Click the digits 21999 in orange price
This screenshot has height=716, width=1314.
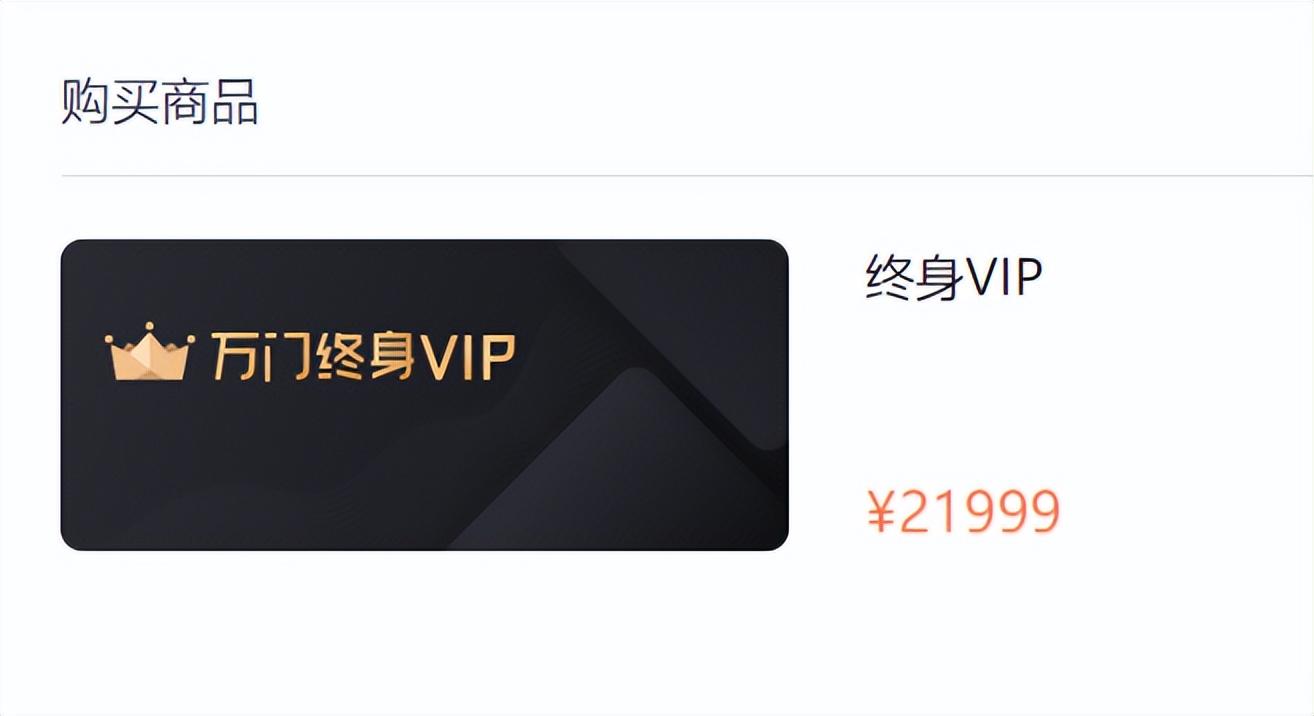[x=979, y=512]
